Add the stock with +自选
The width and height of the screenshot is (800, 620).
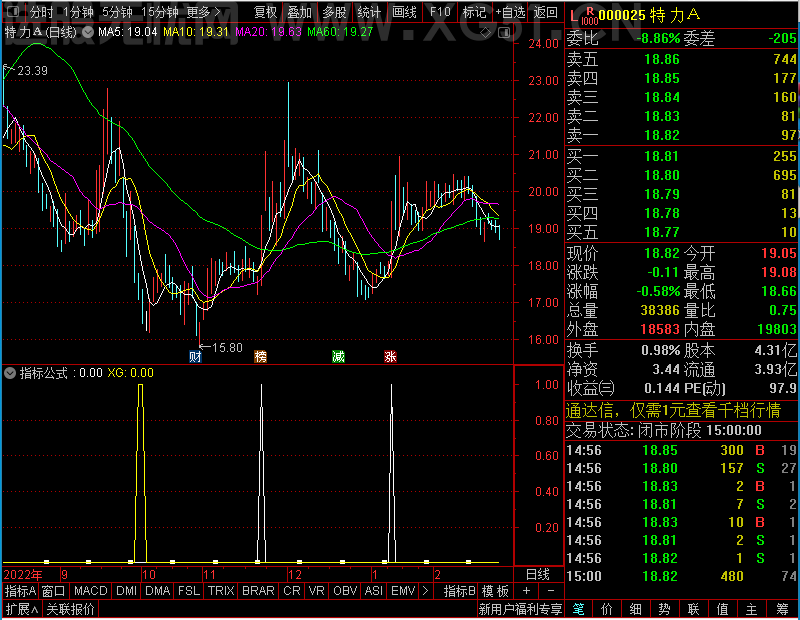click(510, 12)
